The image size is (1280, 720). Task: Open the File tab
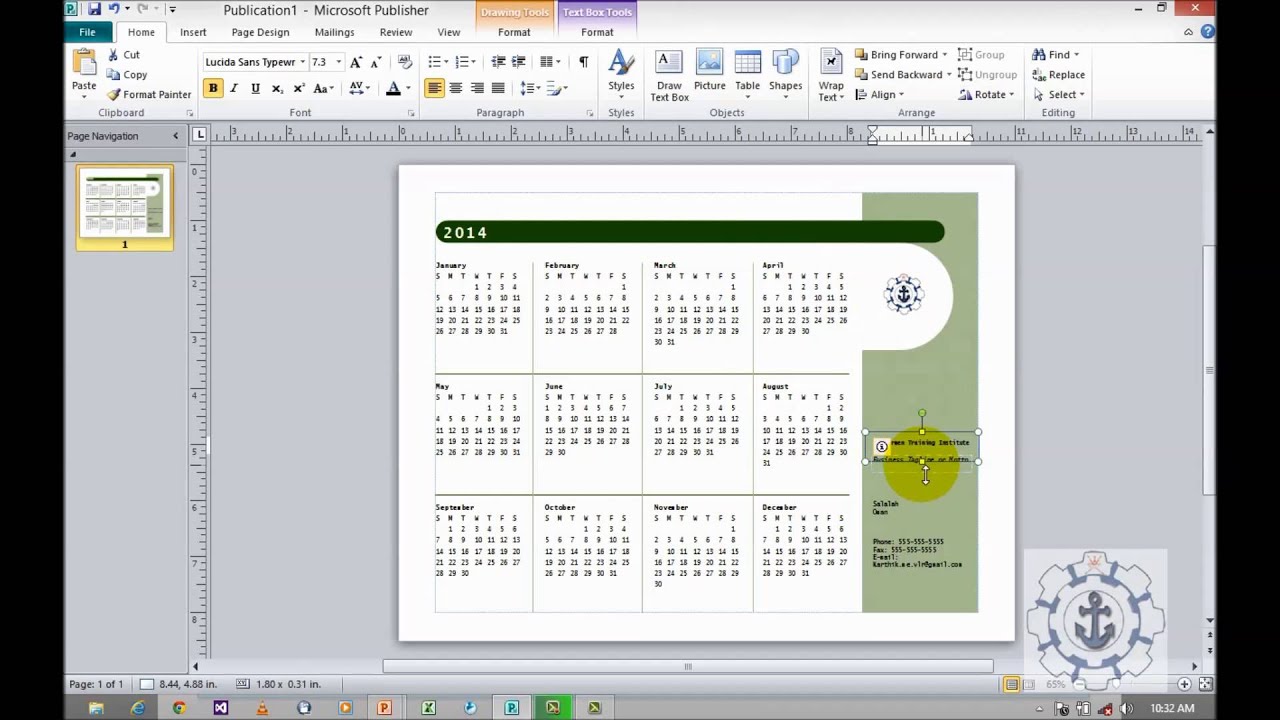coord(87,32)
